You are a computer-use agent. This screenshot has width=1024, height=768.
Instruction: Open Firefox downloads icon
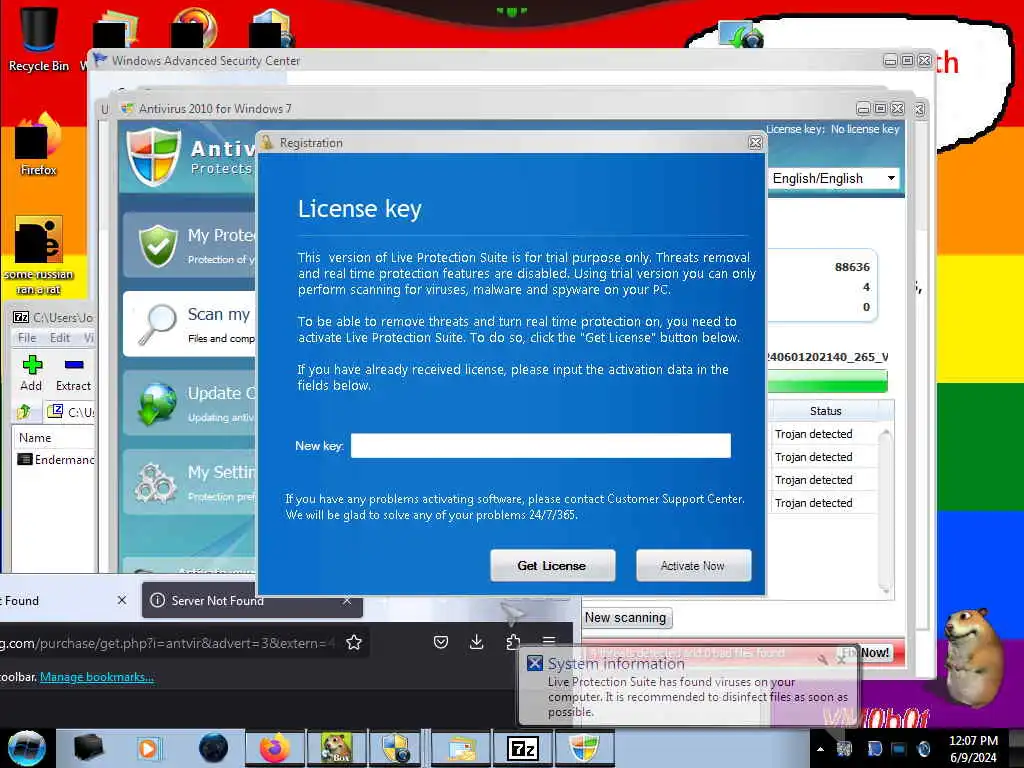coord(477,643)
